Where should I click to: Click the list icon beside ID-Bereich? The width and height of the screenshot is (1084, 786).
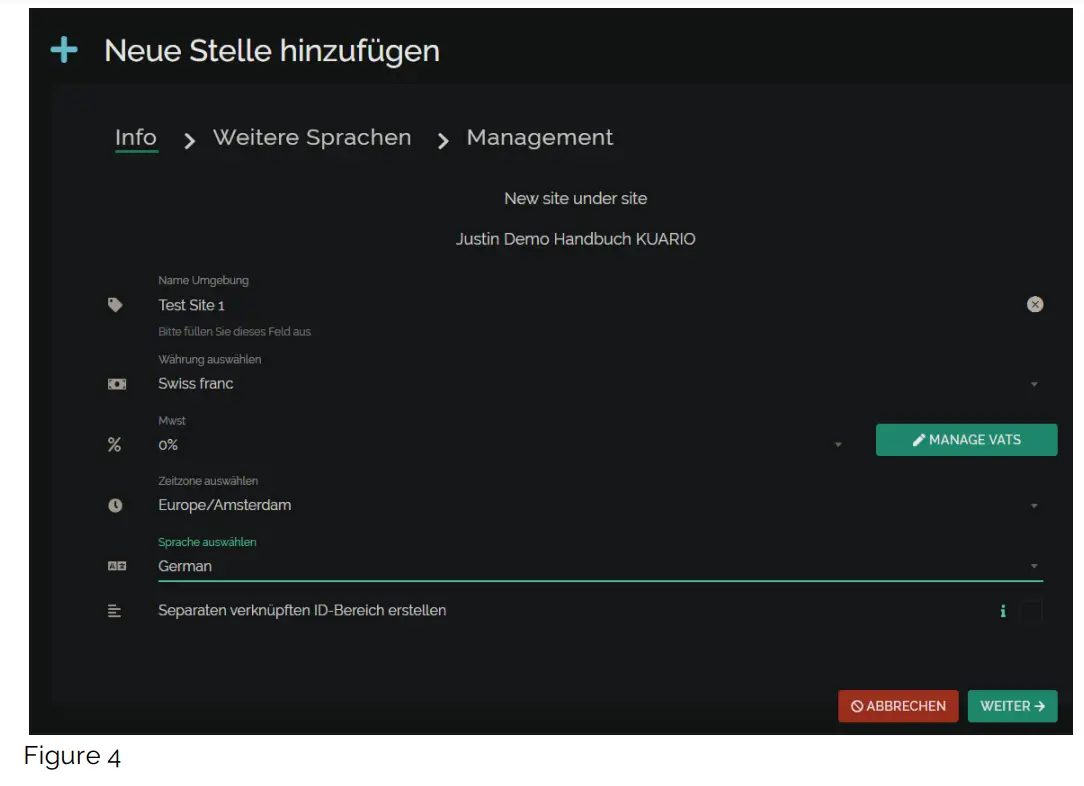115,610
